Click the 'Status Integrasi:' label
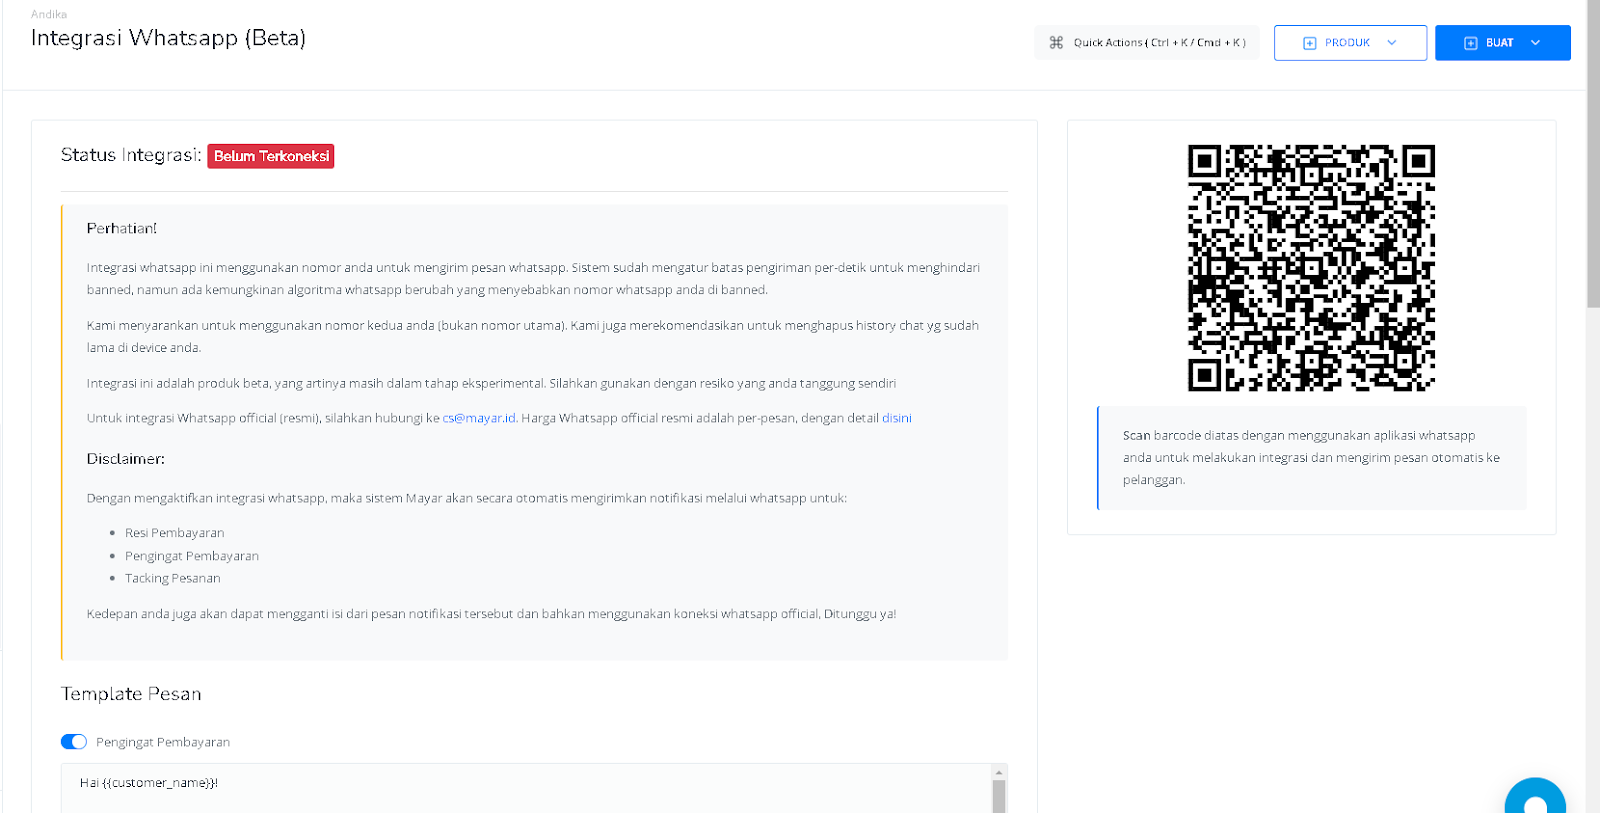1600x813 pixels. [x=131, y=155]
